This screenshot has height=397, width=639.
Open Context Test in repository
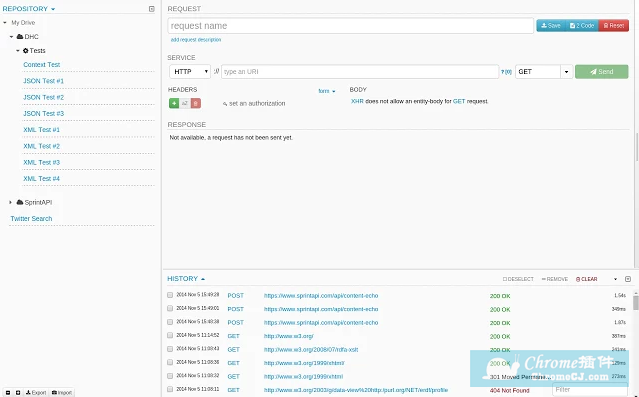(x=42, y=64)
